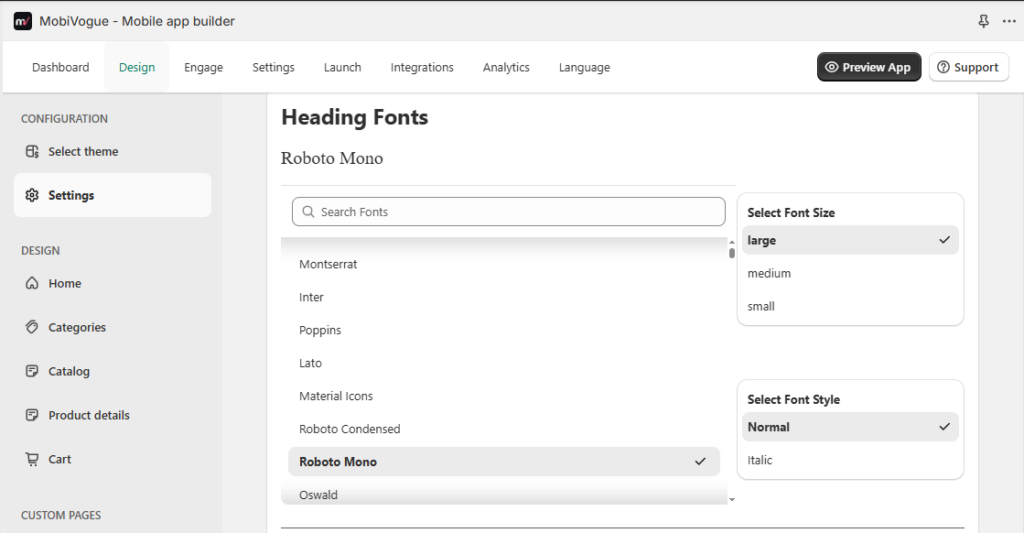
Task: Click the question mark icon on Support
Action: (943, 67)
